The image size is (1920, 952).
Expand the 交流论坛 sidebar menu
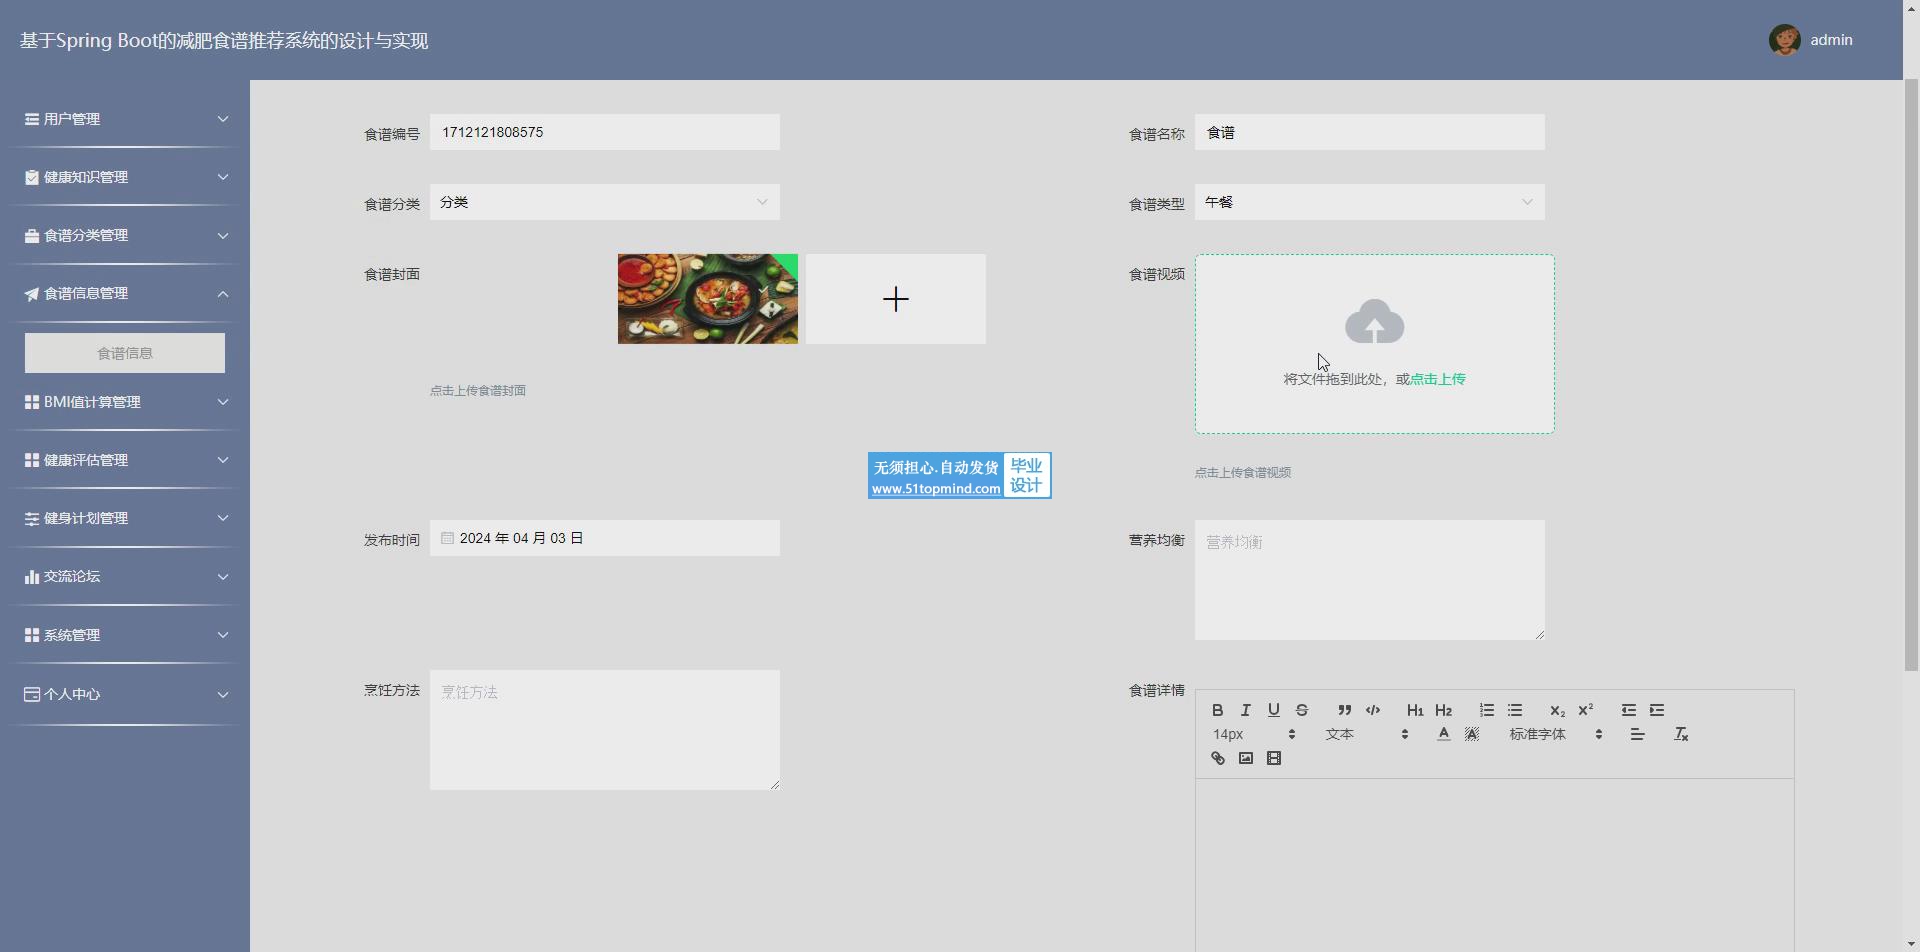point(125,576)
